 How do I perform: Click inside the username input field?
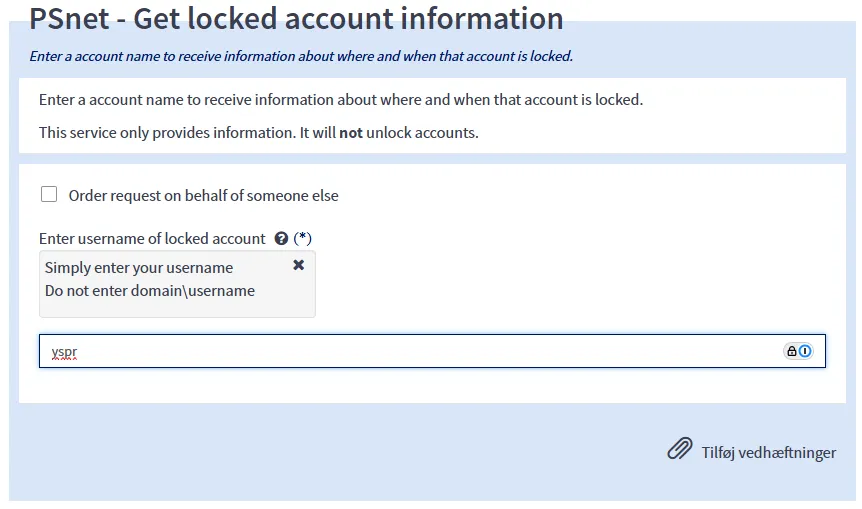click(400, 351)
